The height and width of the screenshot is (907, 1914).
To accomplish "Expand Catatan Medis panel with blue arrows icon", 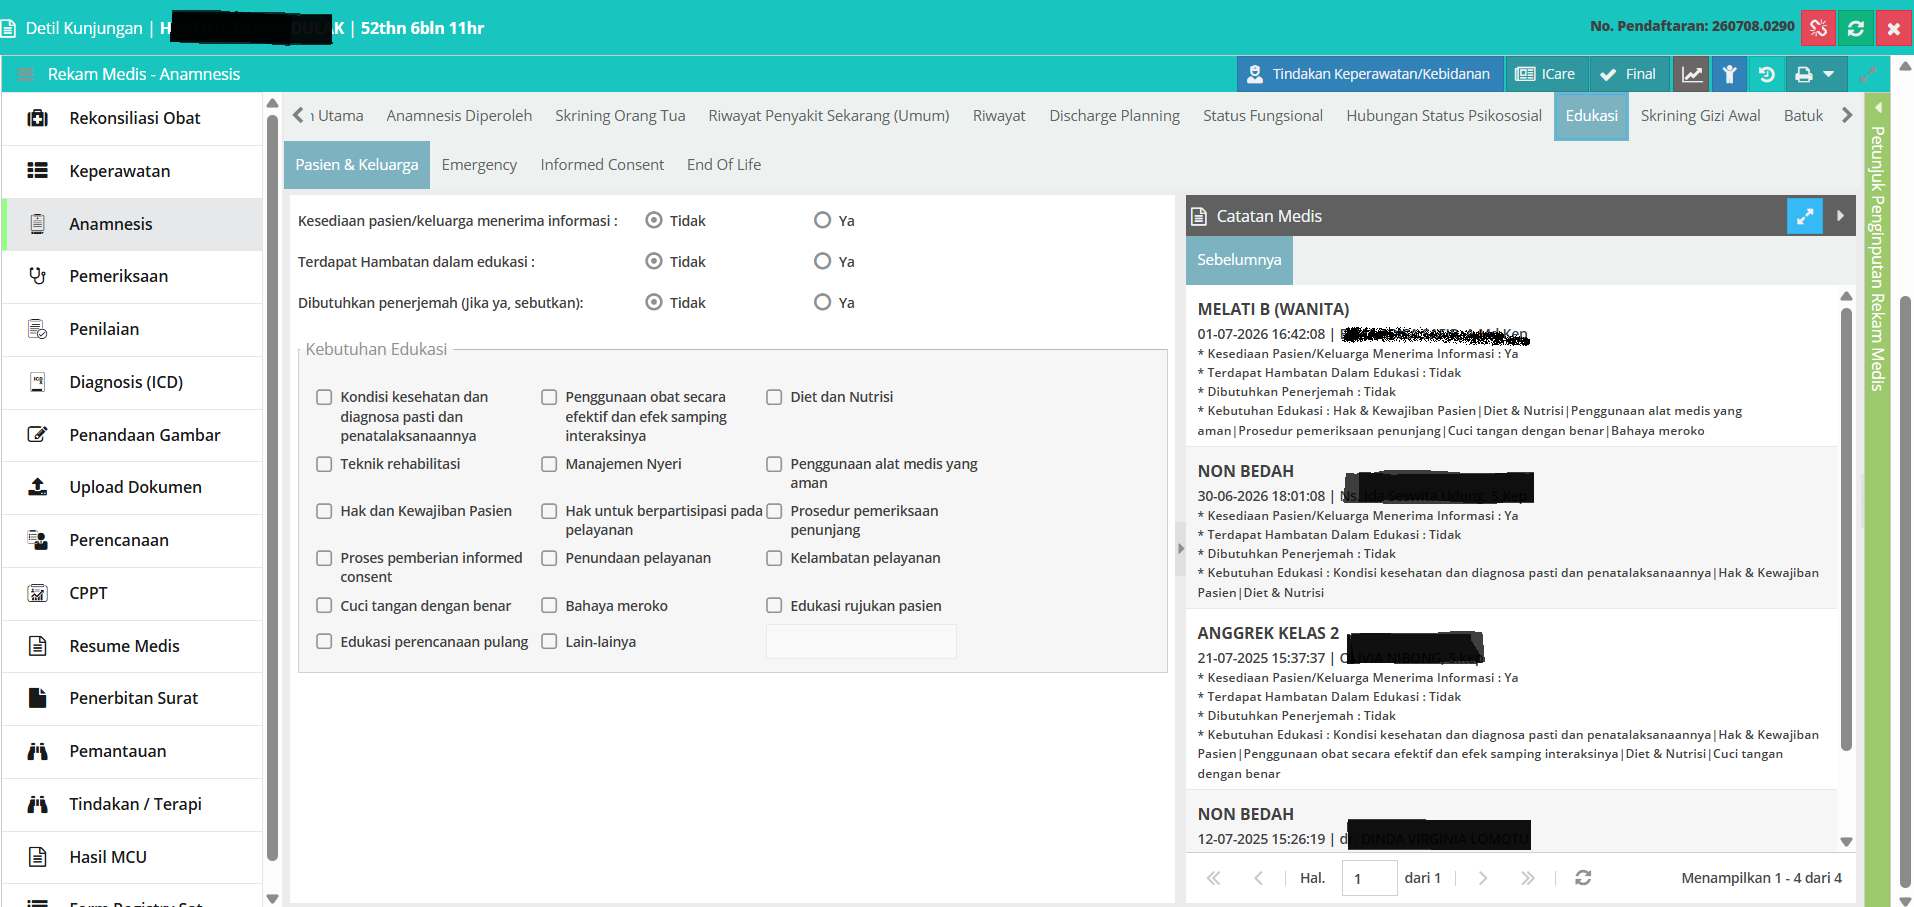I will pyautogui.click(x=1805, y=216).
